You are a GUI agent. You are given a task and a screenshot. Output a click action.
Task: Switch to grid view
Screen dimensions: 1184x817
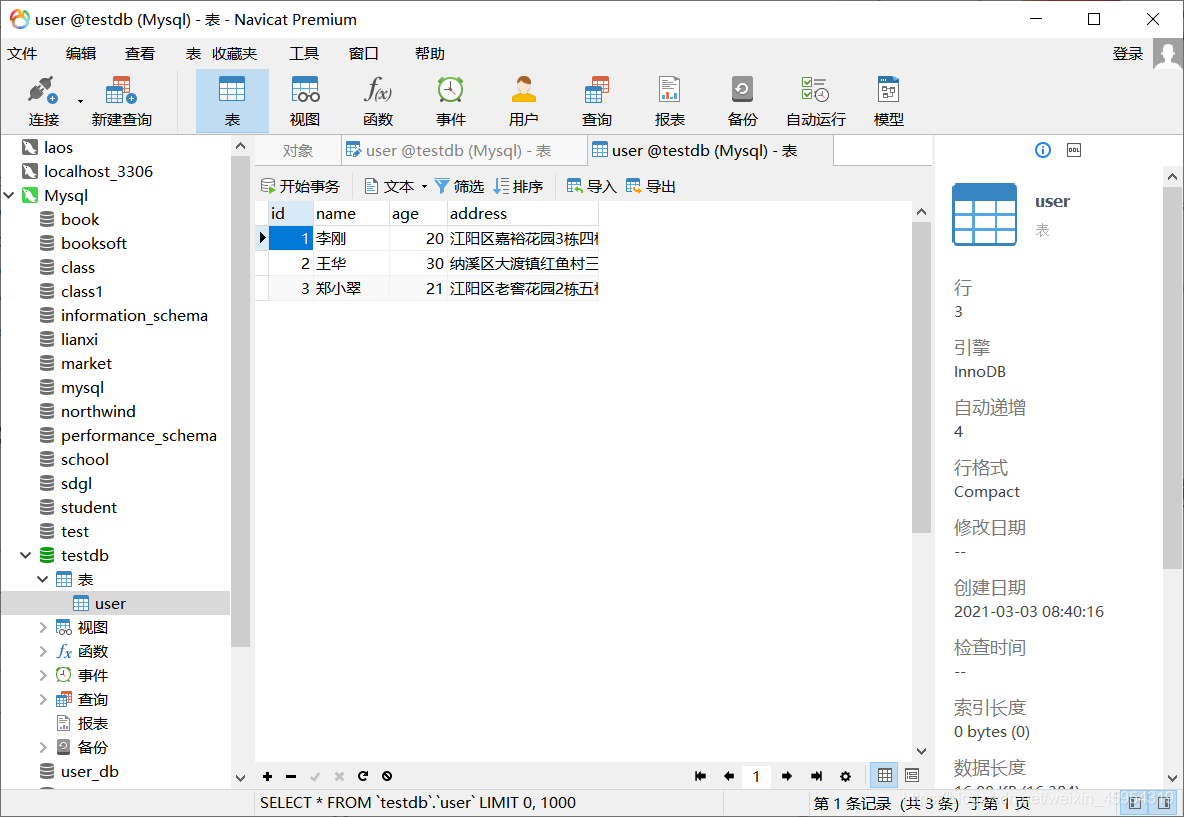(x=885, y=775)
